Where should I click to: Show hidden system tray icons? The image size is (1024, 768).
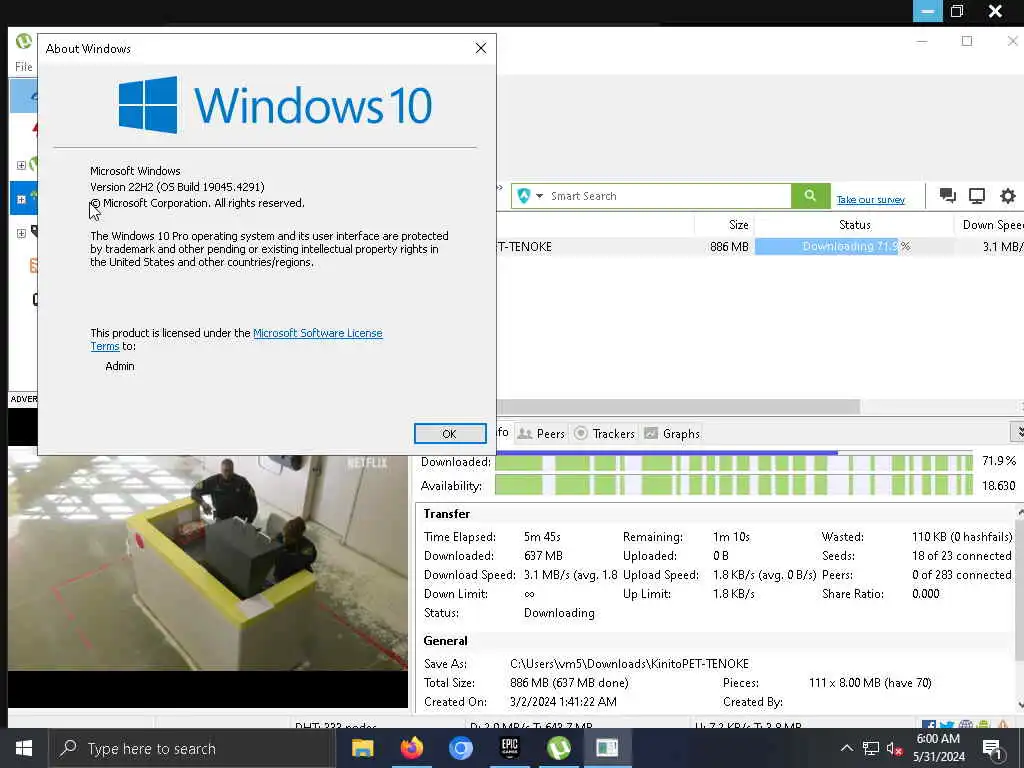tap(846, 748)
